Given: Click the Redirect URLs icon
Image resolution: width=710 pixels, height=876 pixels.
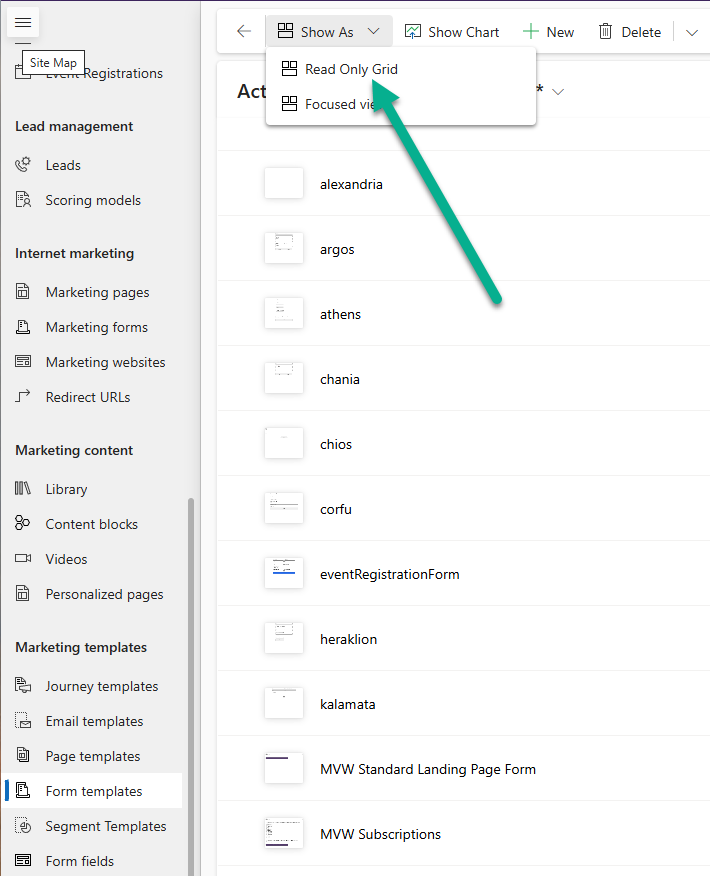Looking at the screenshot, I should (24, 397).
